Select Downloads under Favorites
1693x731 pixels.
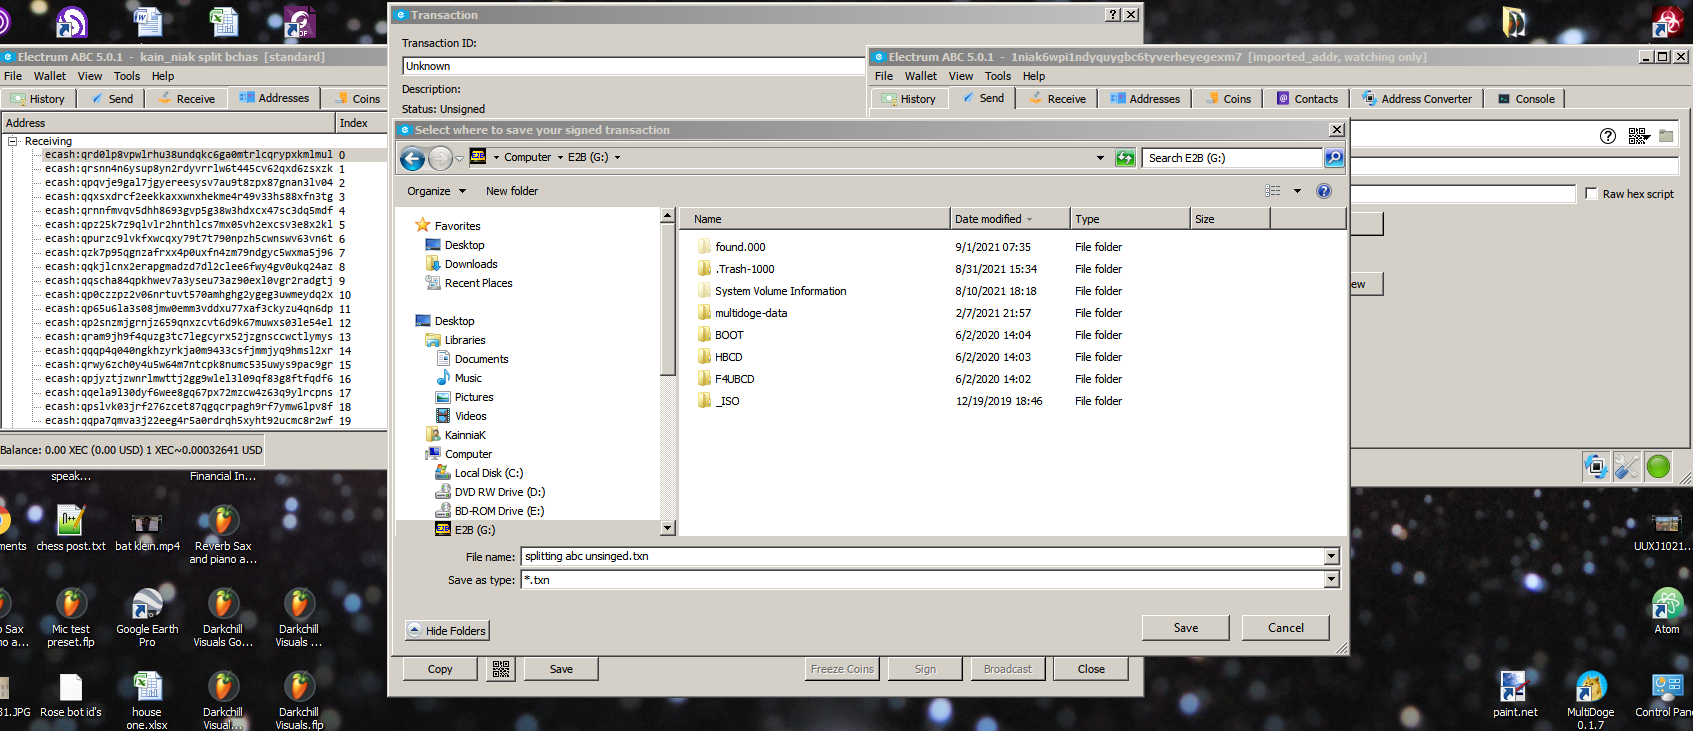[x=470, y=264]
